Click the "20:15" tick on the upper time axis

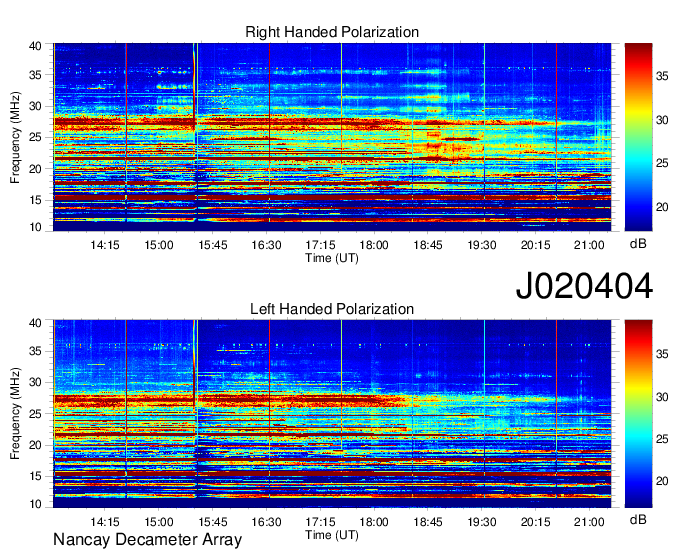tap(535, 245)
